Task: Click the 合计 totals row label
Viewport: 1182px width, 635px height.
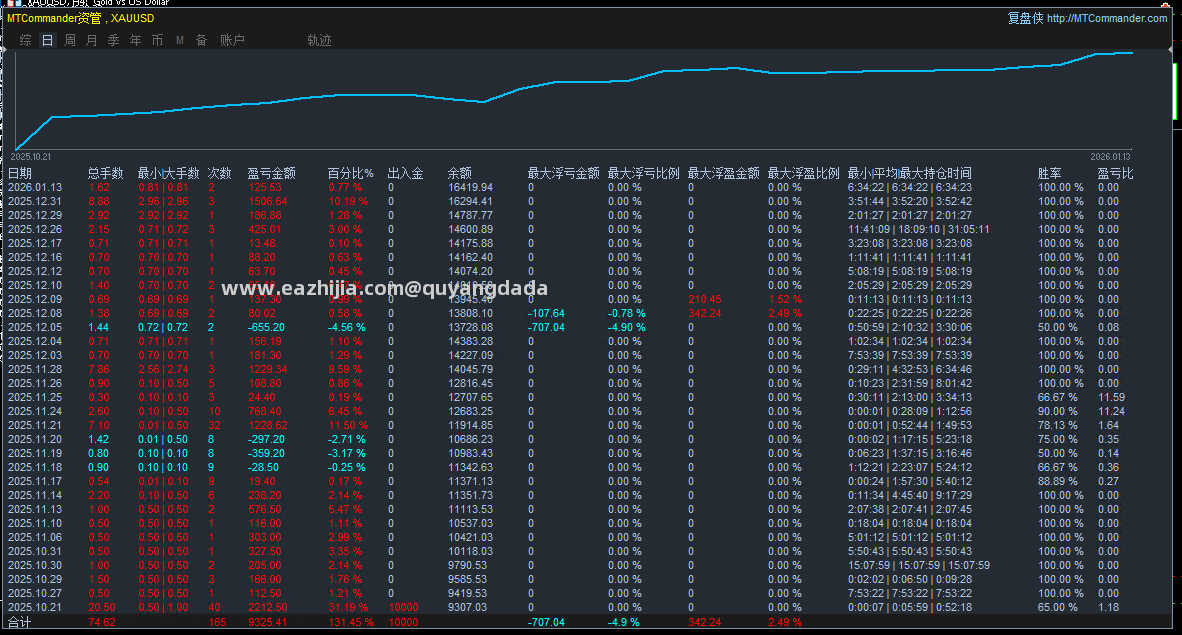Action: [20, 622]
